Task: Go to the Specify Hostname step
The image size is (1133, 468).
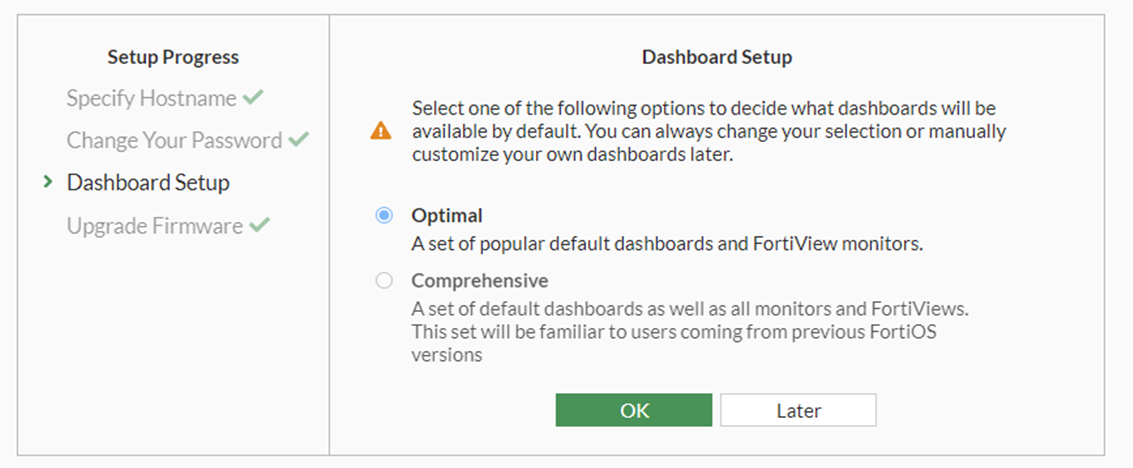Action: (x=151, y=98)
